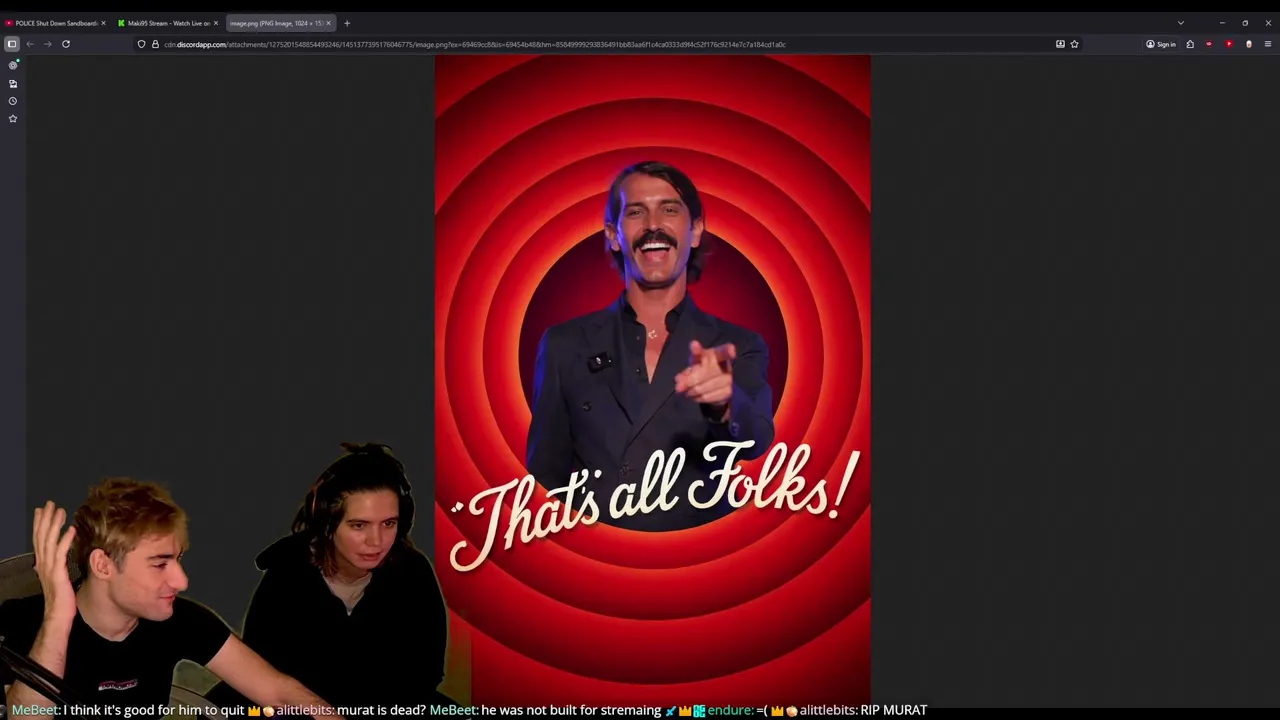This screenshot has height=720, width=1280.
Task: Close the POLICE Shut Down Sandboard tab
Action: coord(103,23)
